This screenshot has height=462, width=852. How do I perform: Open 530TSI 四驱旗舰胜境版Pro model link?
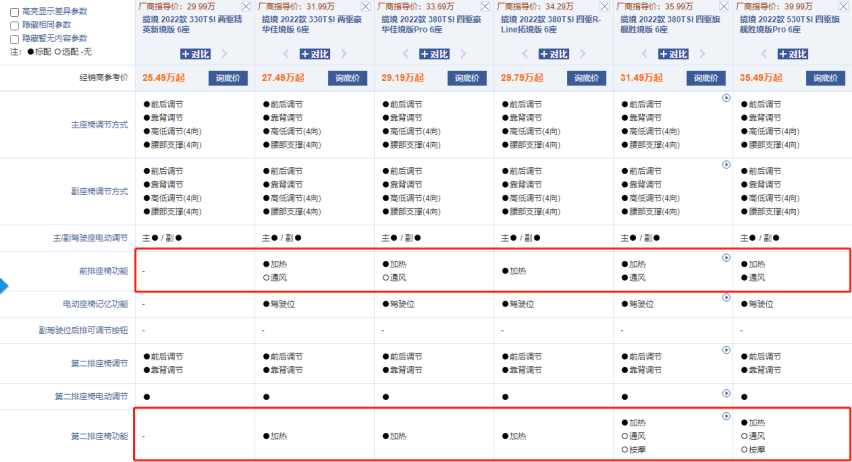coord(790,24)
